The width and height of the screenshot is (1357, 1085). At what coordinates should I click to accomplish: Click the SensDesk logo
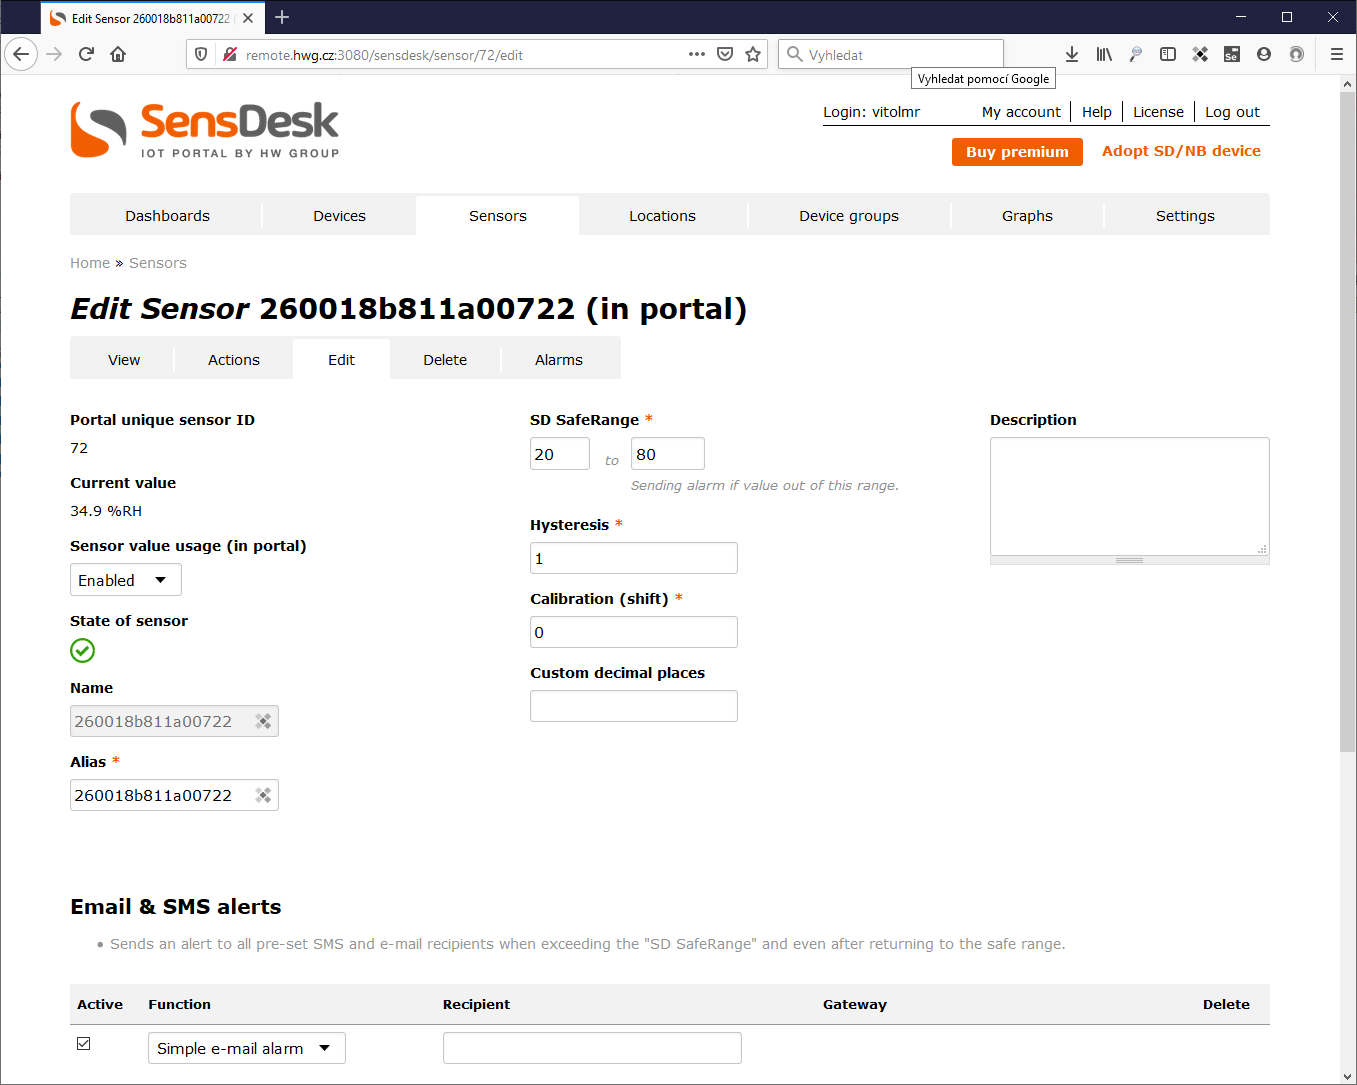click(x=205, y=129)
